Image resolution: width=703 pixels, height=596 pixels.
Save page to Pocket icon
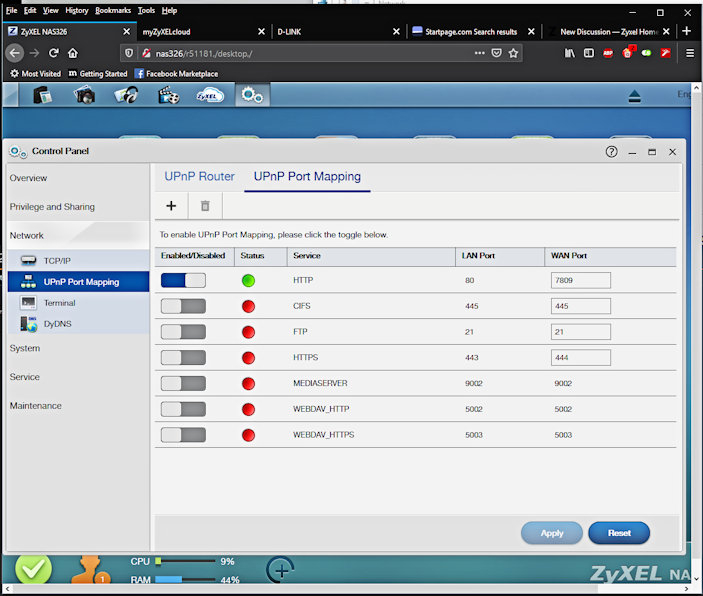[x=496, y=53]
